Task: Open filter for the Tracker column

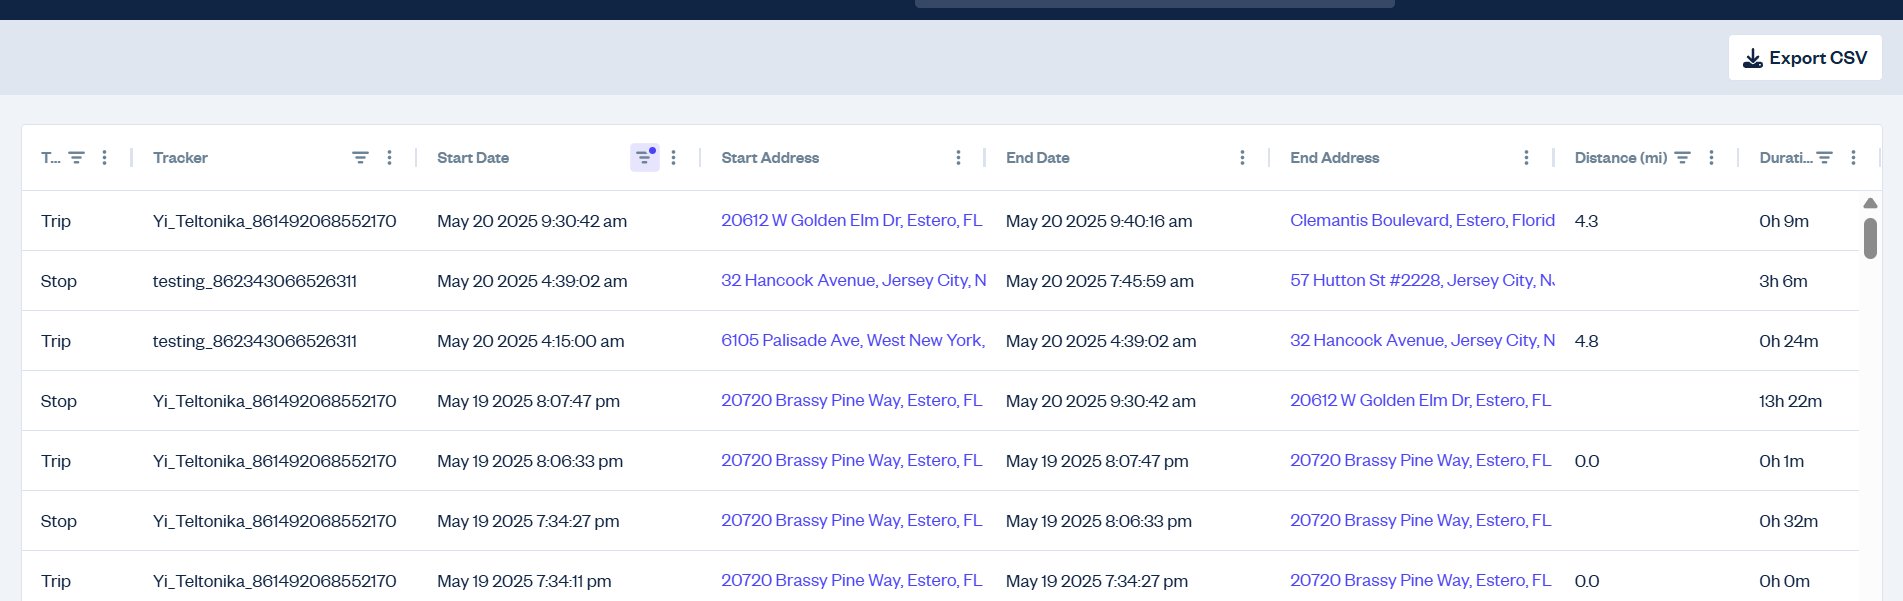Action: point(360,158)
